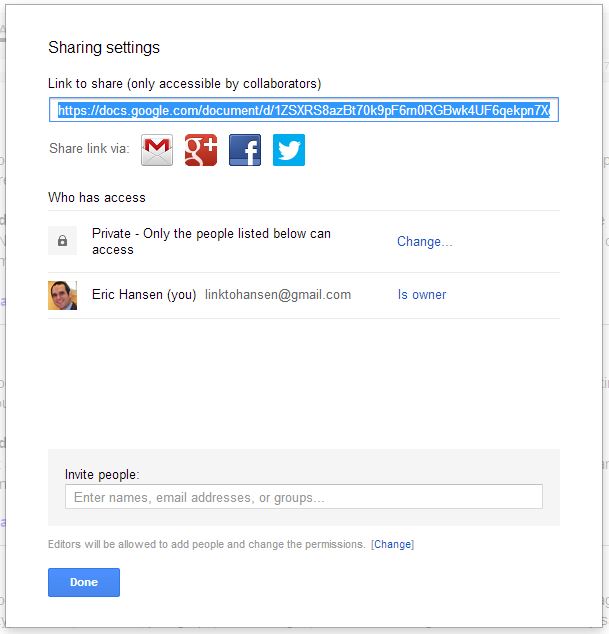Screen dimensions: 609x634
Task: Click the "Invite people:" label
Action: (x=102, y=474)
